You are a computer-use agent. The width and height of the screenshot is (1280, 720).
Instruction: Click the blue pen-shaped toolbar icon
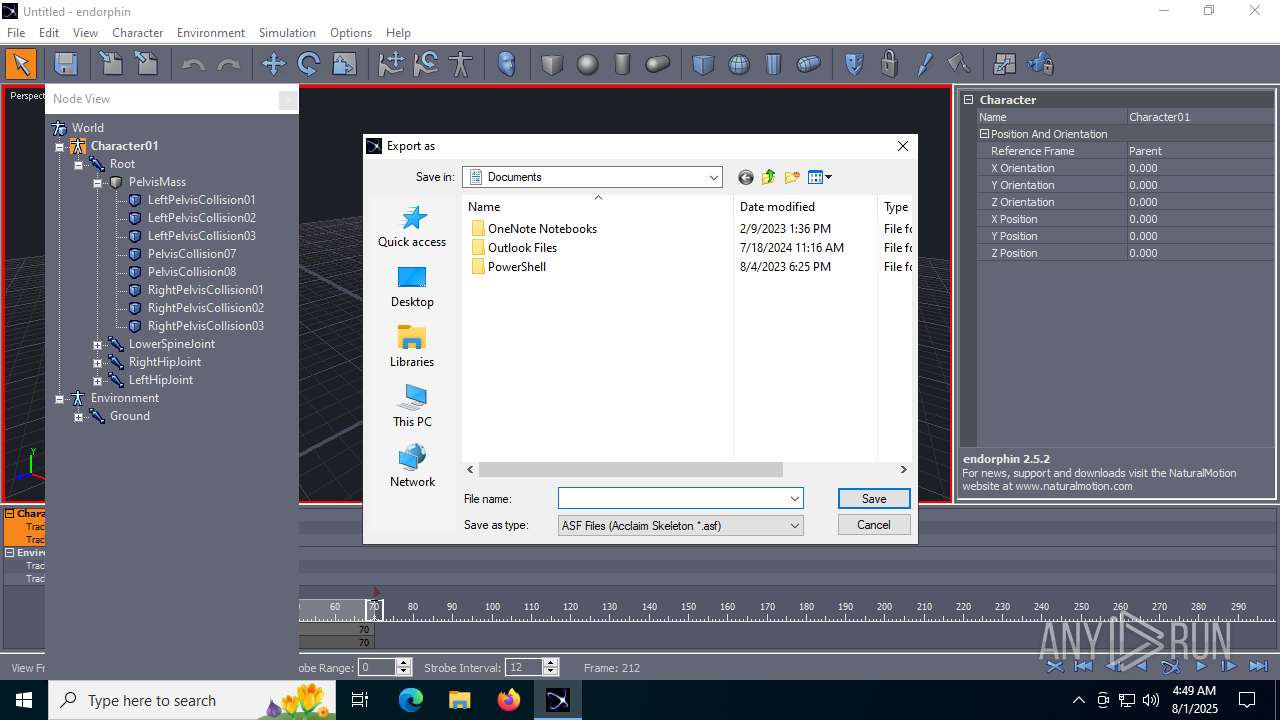[x=924, y=65]
